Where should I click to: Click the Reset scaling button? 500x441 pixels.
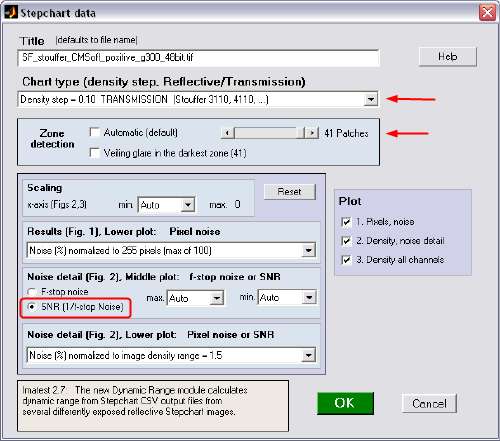(x=289, y=192)
